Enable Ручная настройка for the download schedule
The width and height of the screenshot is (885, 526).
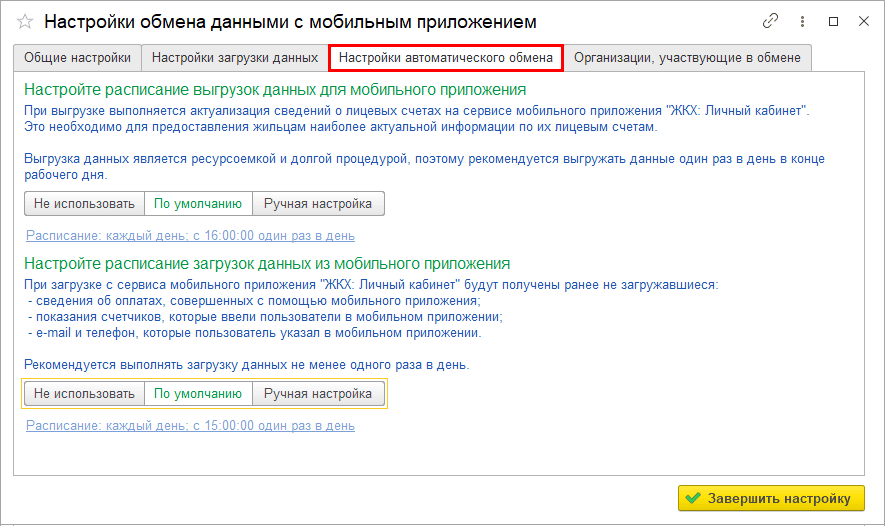317,393
